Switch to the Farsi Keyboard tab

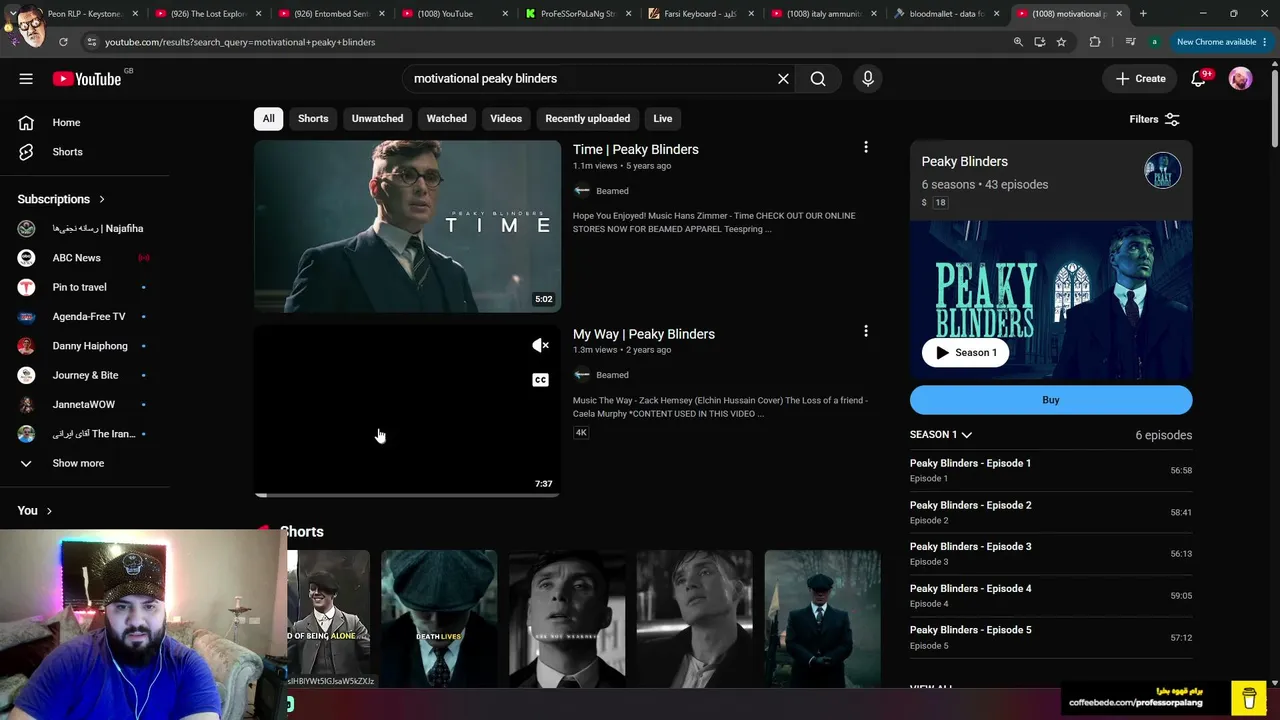coord(702,14)
